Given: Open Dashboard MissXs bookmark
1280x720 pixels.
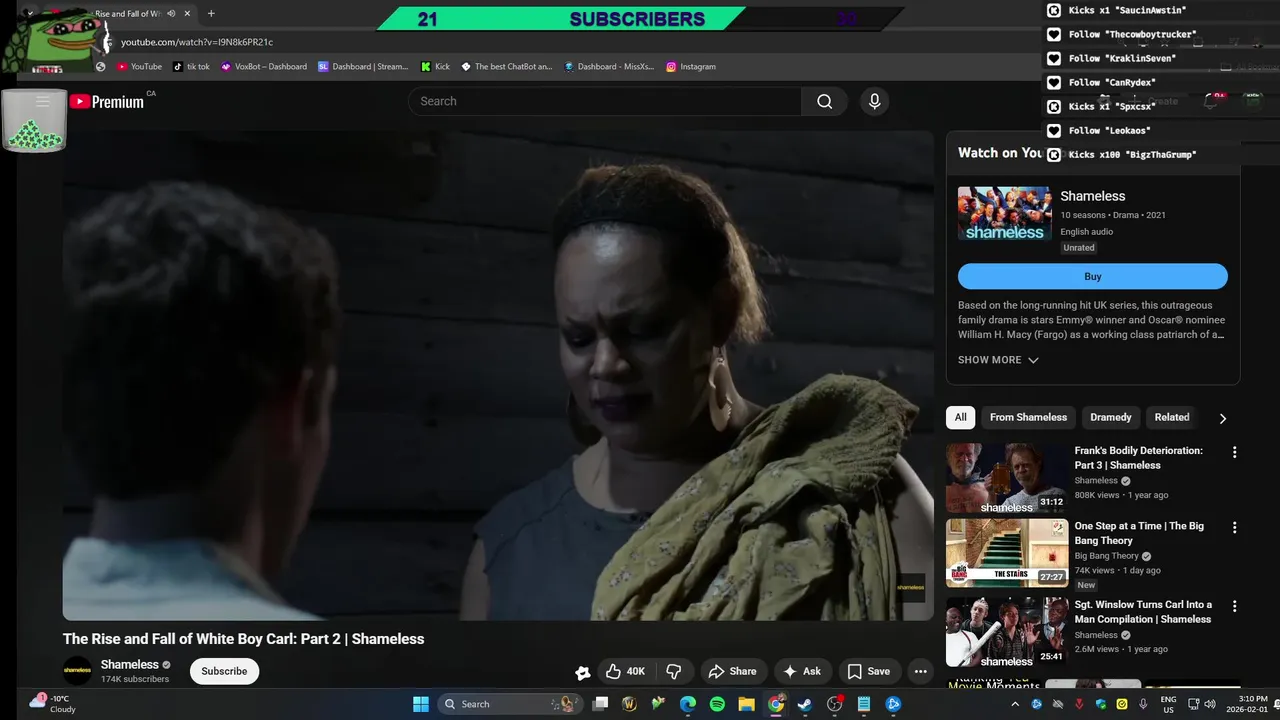Looking at the screenshot, I should click(x=609, y=66).
